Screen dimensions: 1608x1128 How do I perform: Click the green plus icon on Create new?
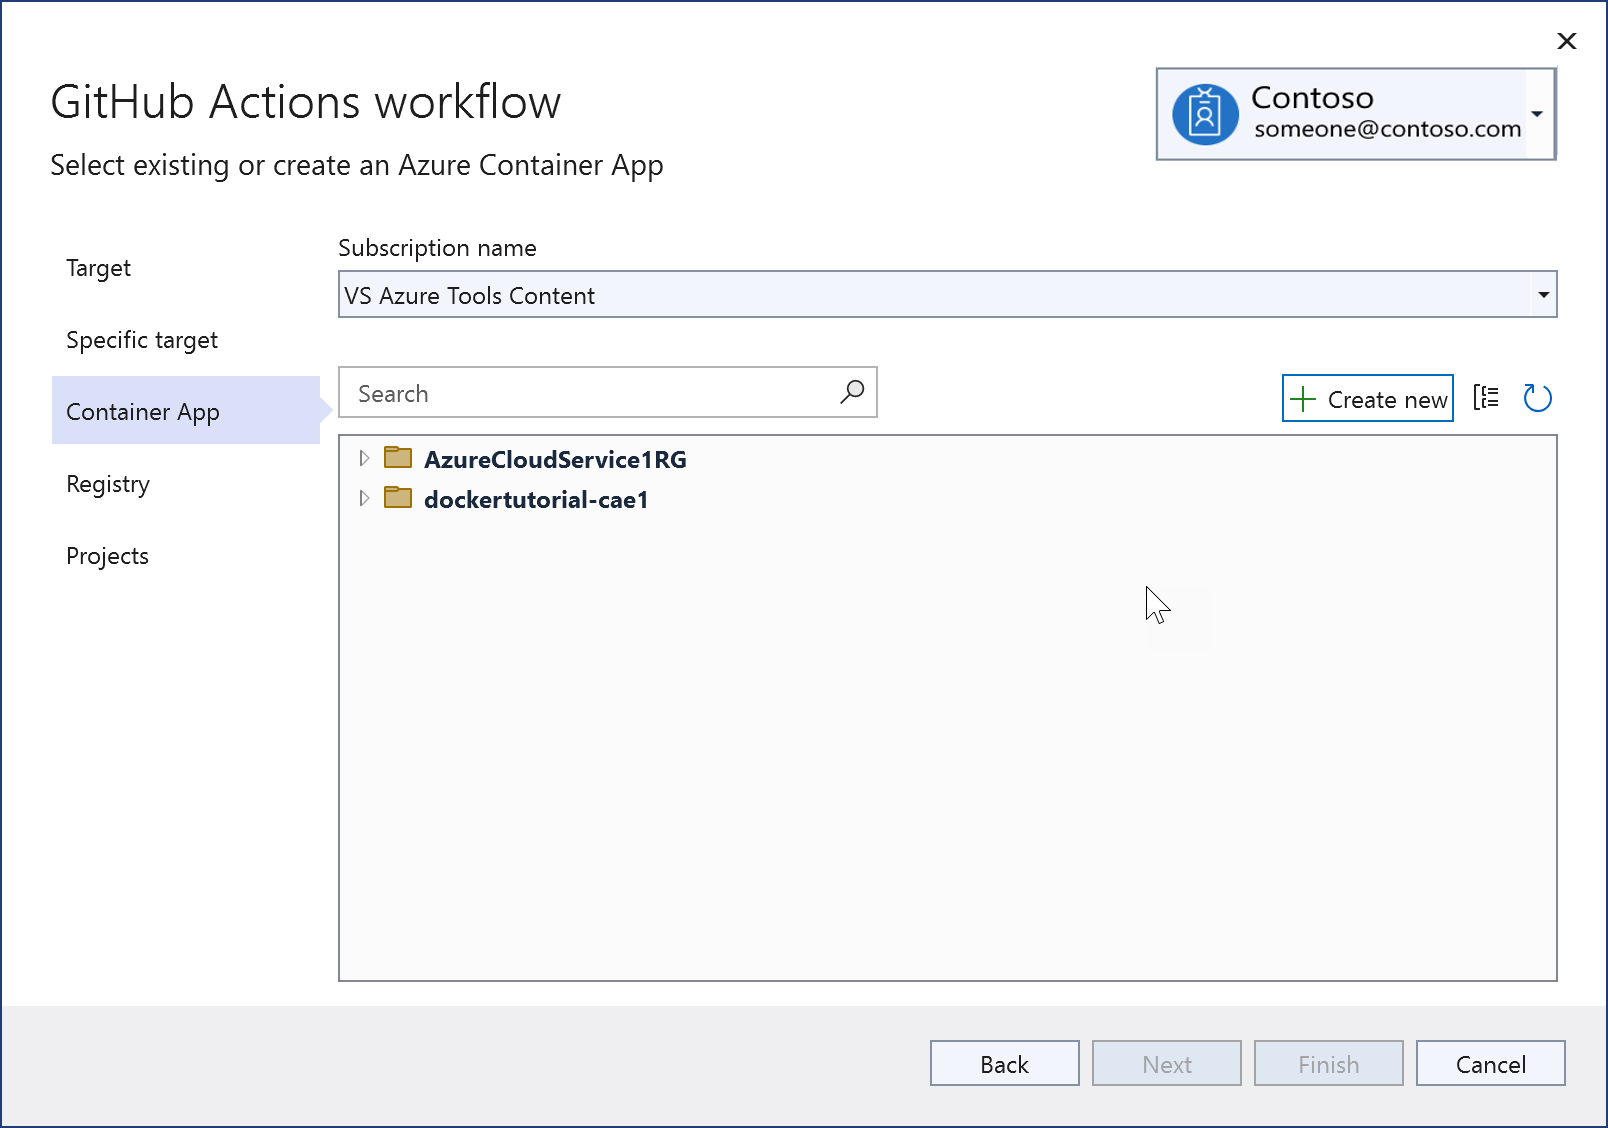coord(1304,398)
